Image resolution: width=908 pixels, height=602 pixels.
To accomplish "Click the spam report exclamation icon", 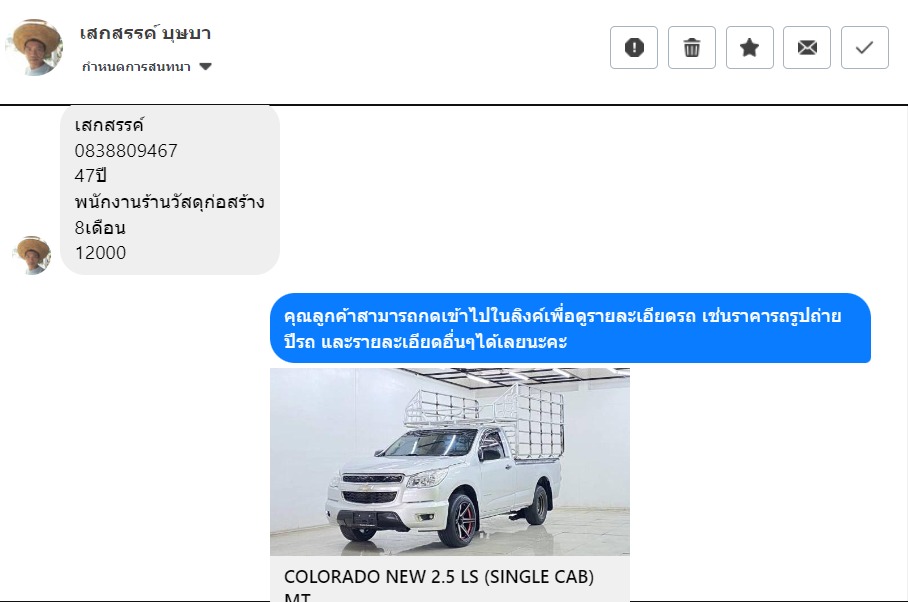I will click(634, 47).
